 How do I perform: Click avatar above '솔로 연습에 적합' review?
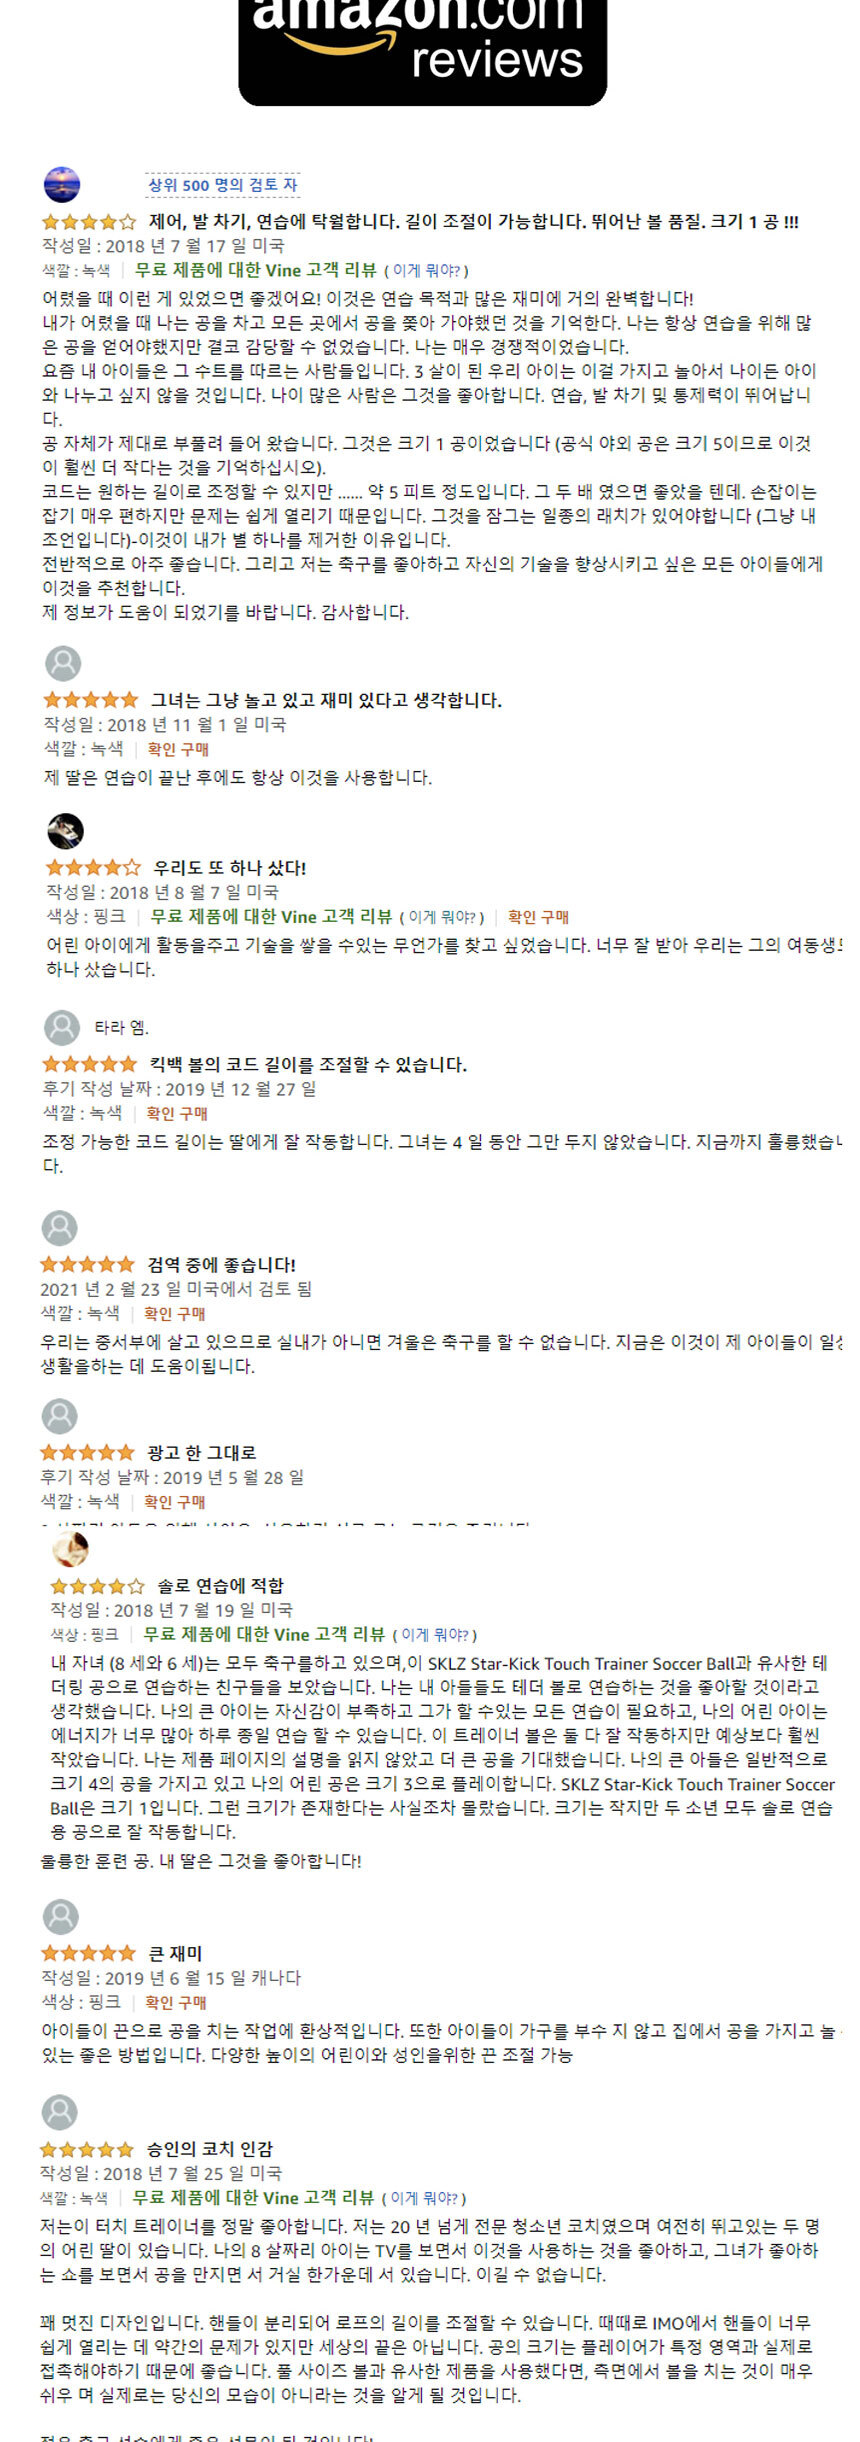click(70, 1549)
